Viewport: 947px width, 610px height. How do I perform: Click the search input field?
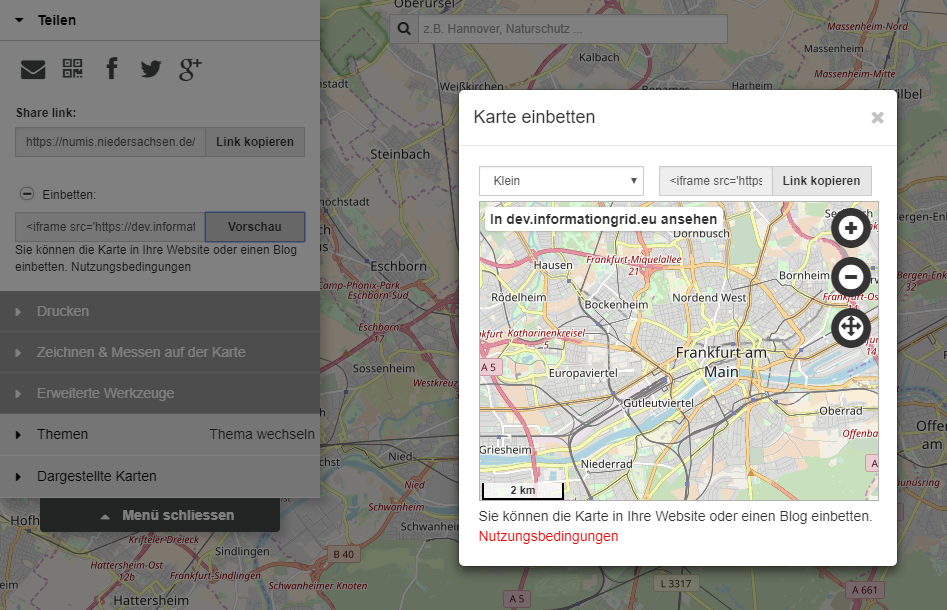tap(570, 27)
